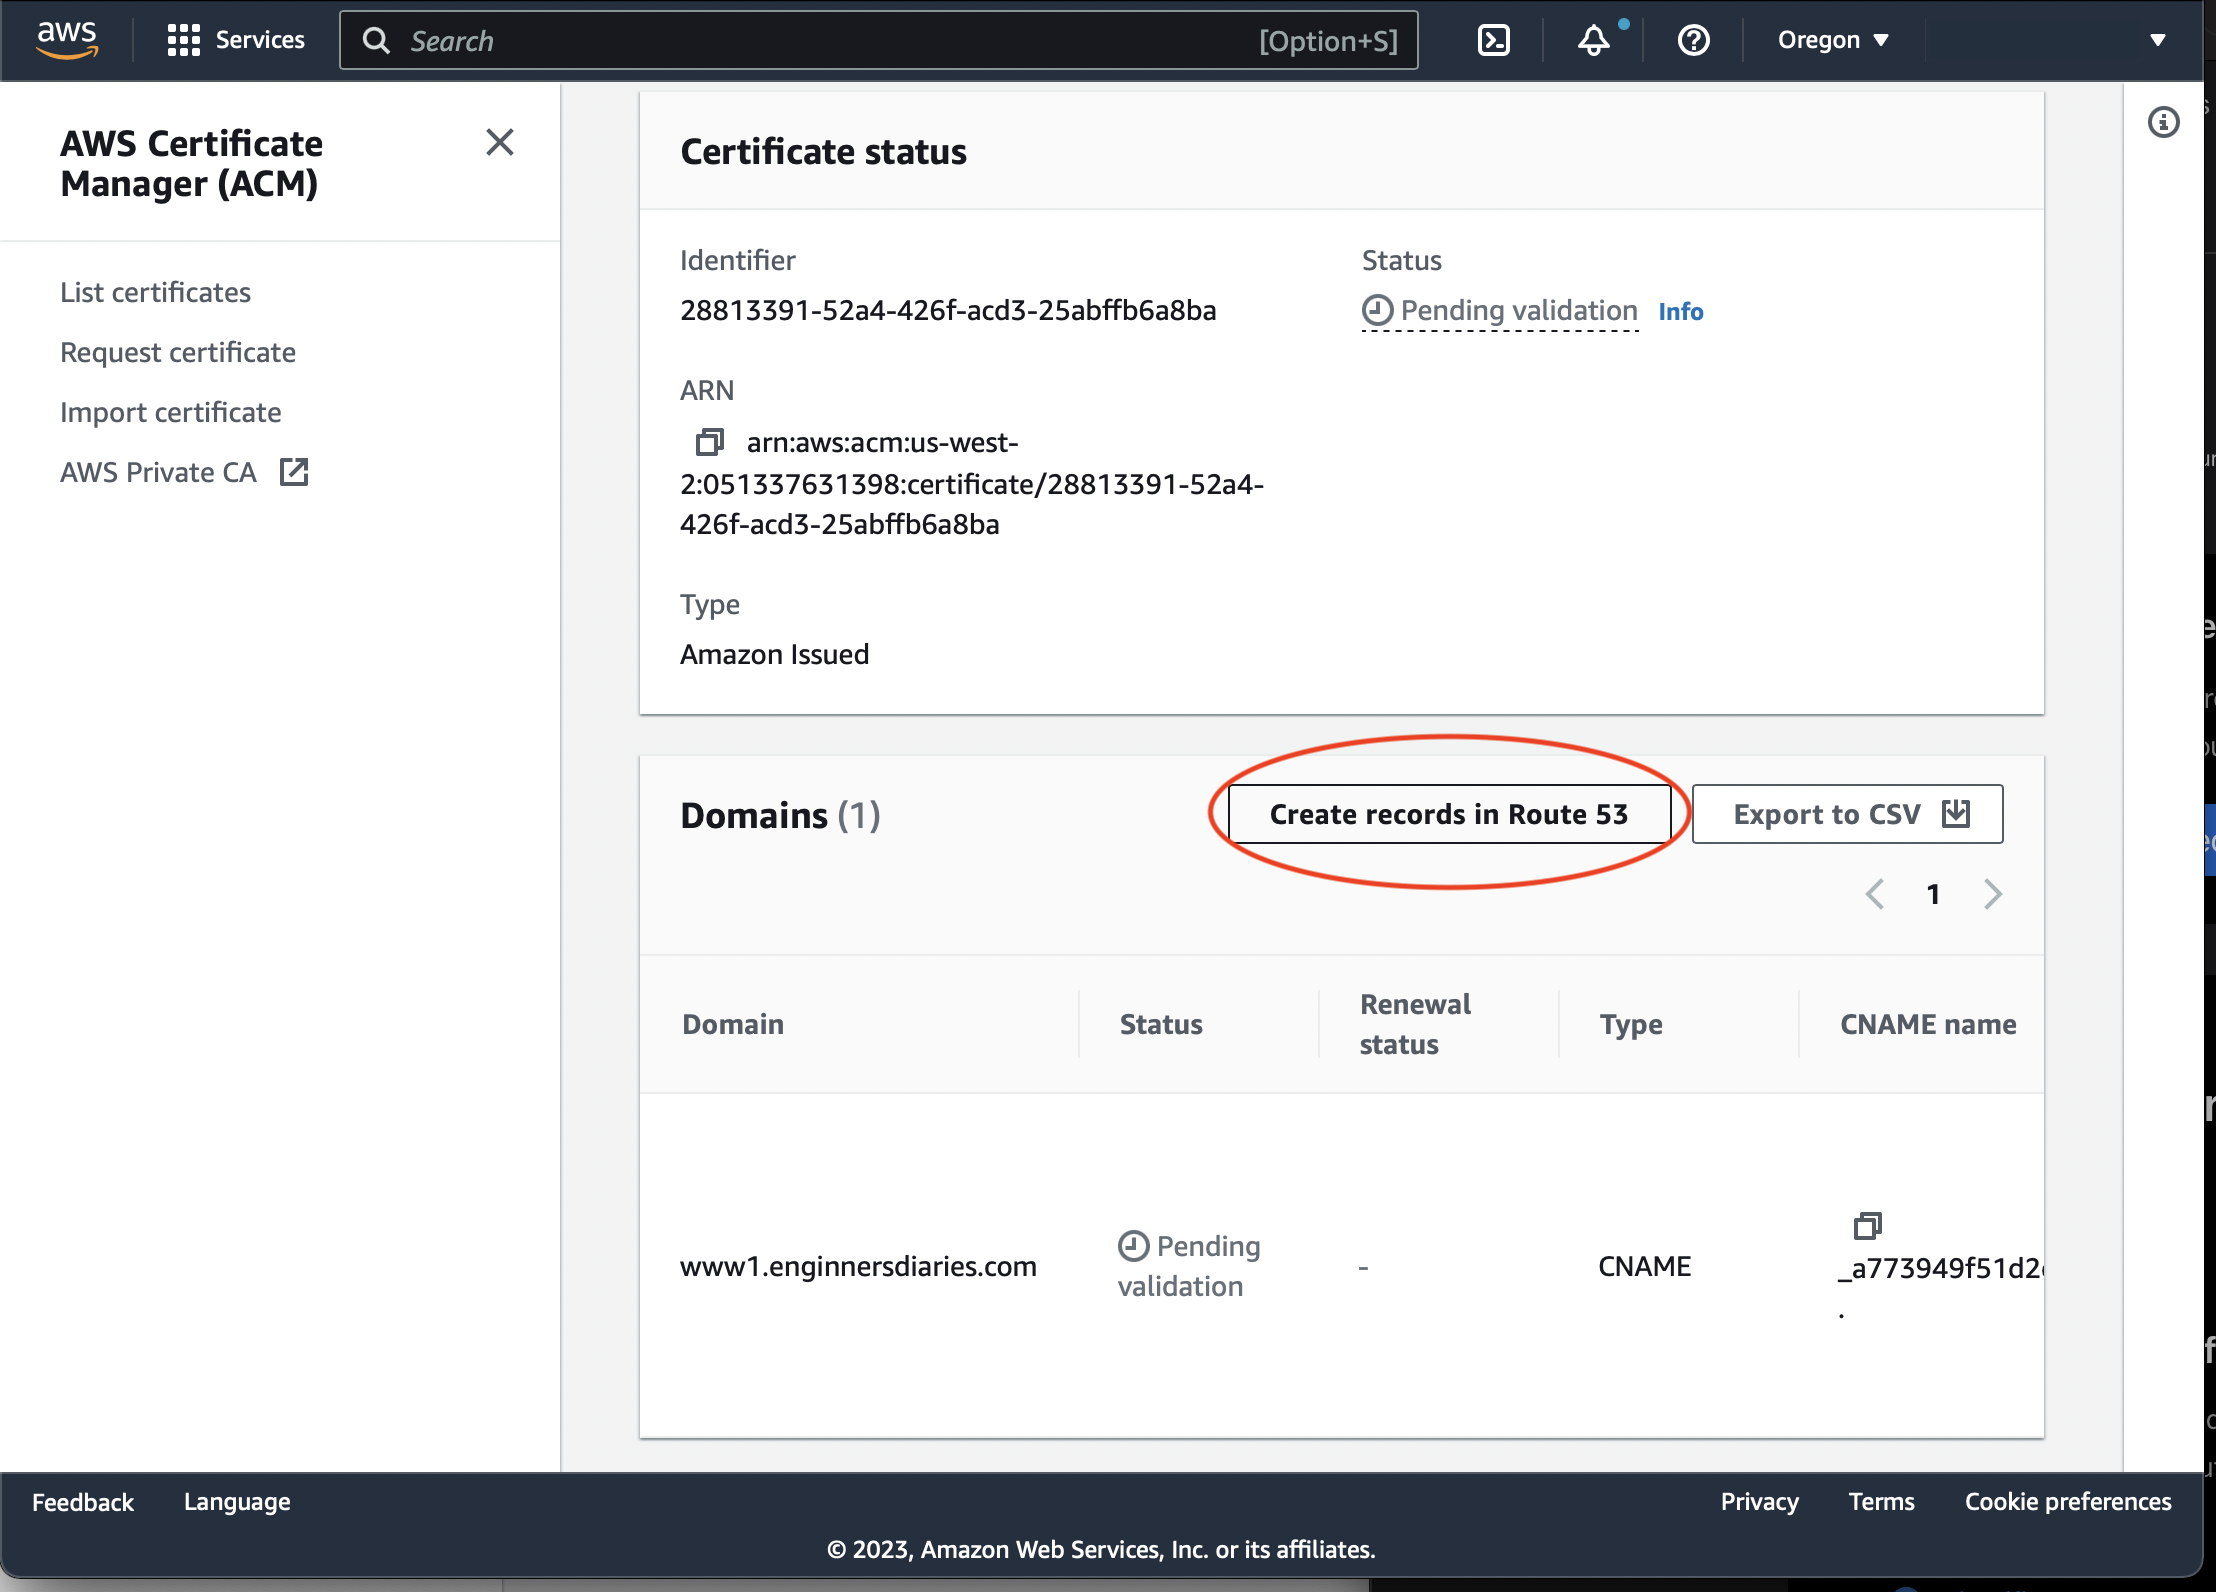Screen dimensions: 2216x1592
Task: Open the Language selector in footer
Action: (x=237, y=1502)
